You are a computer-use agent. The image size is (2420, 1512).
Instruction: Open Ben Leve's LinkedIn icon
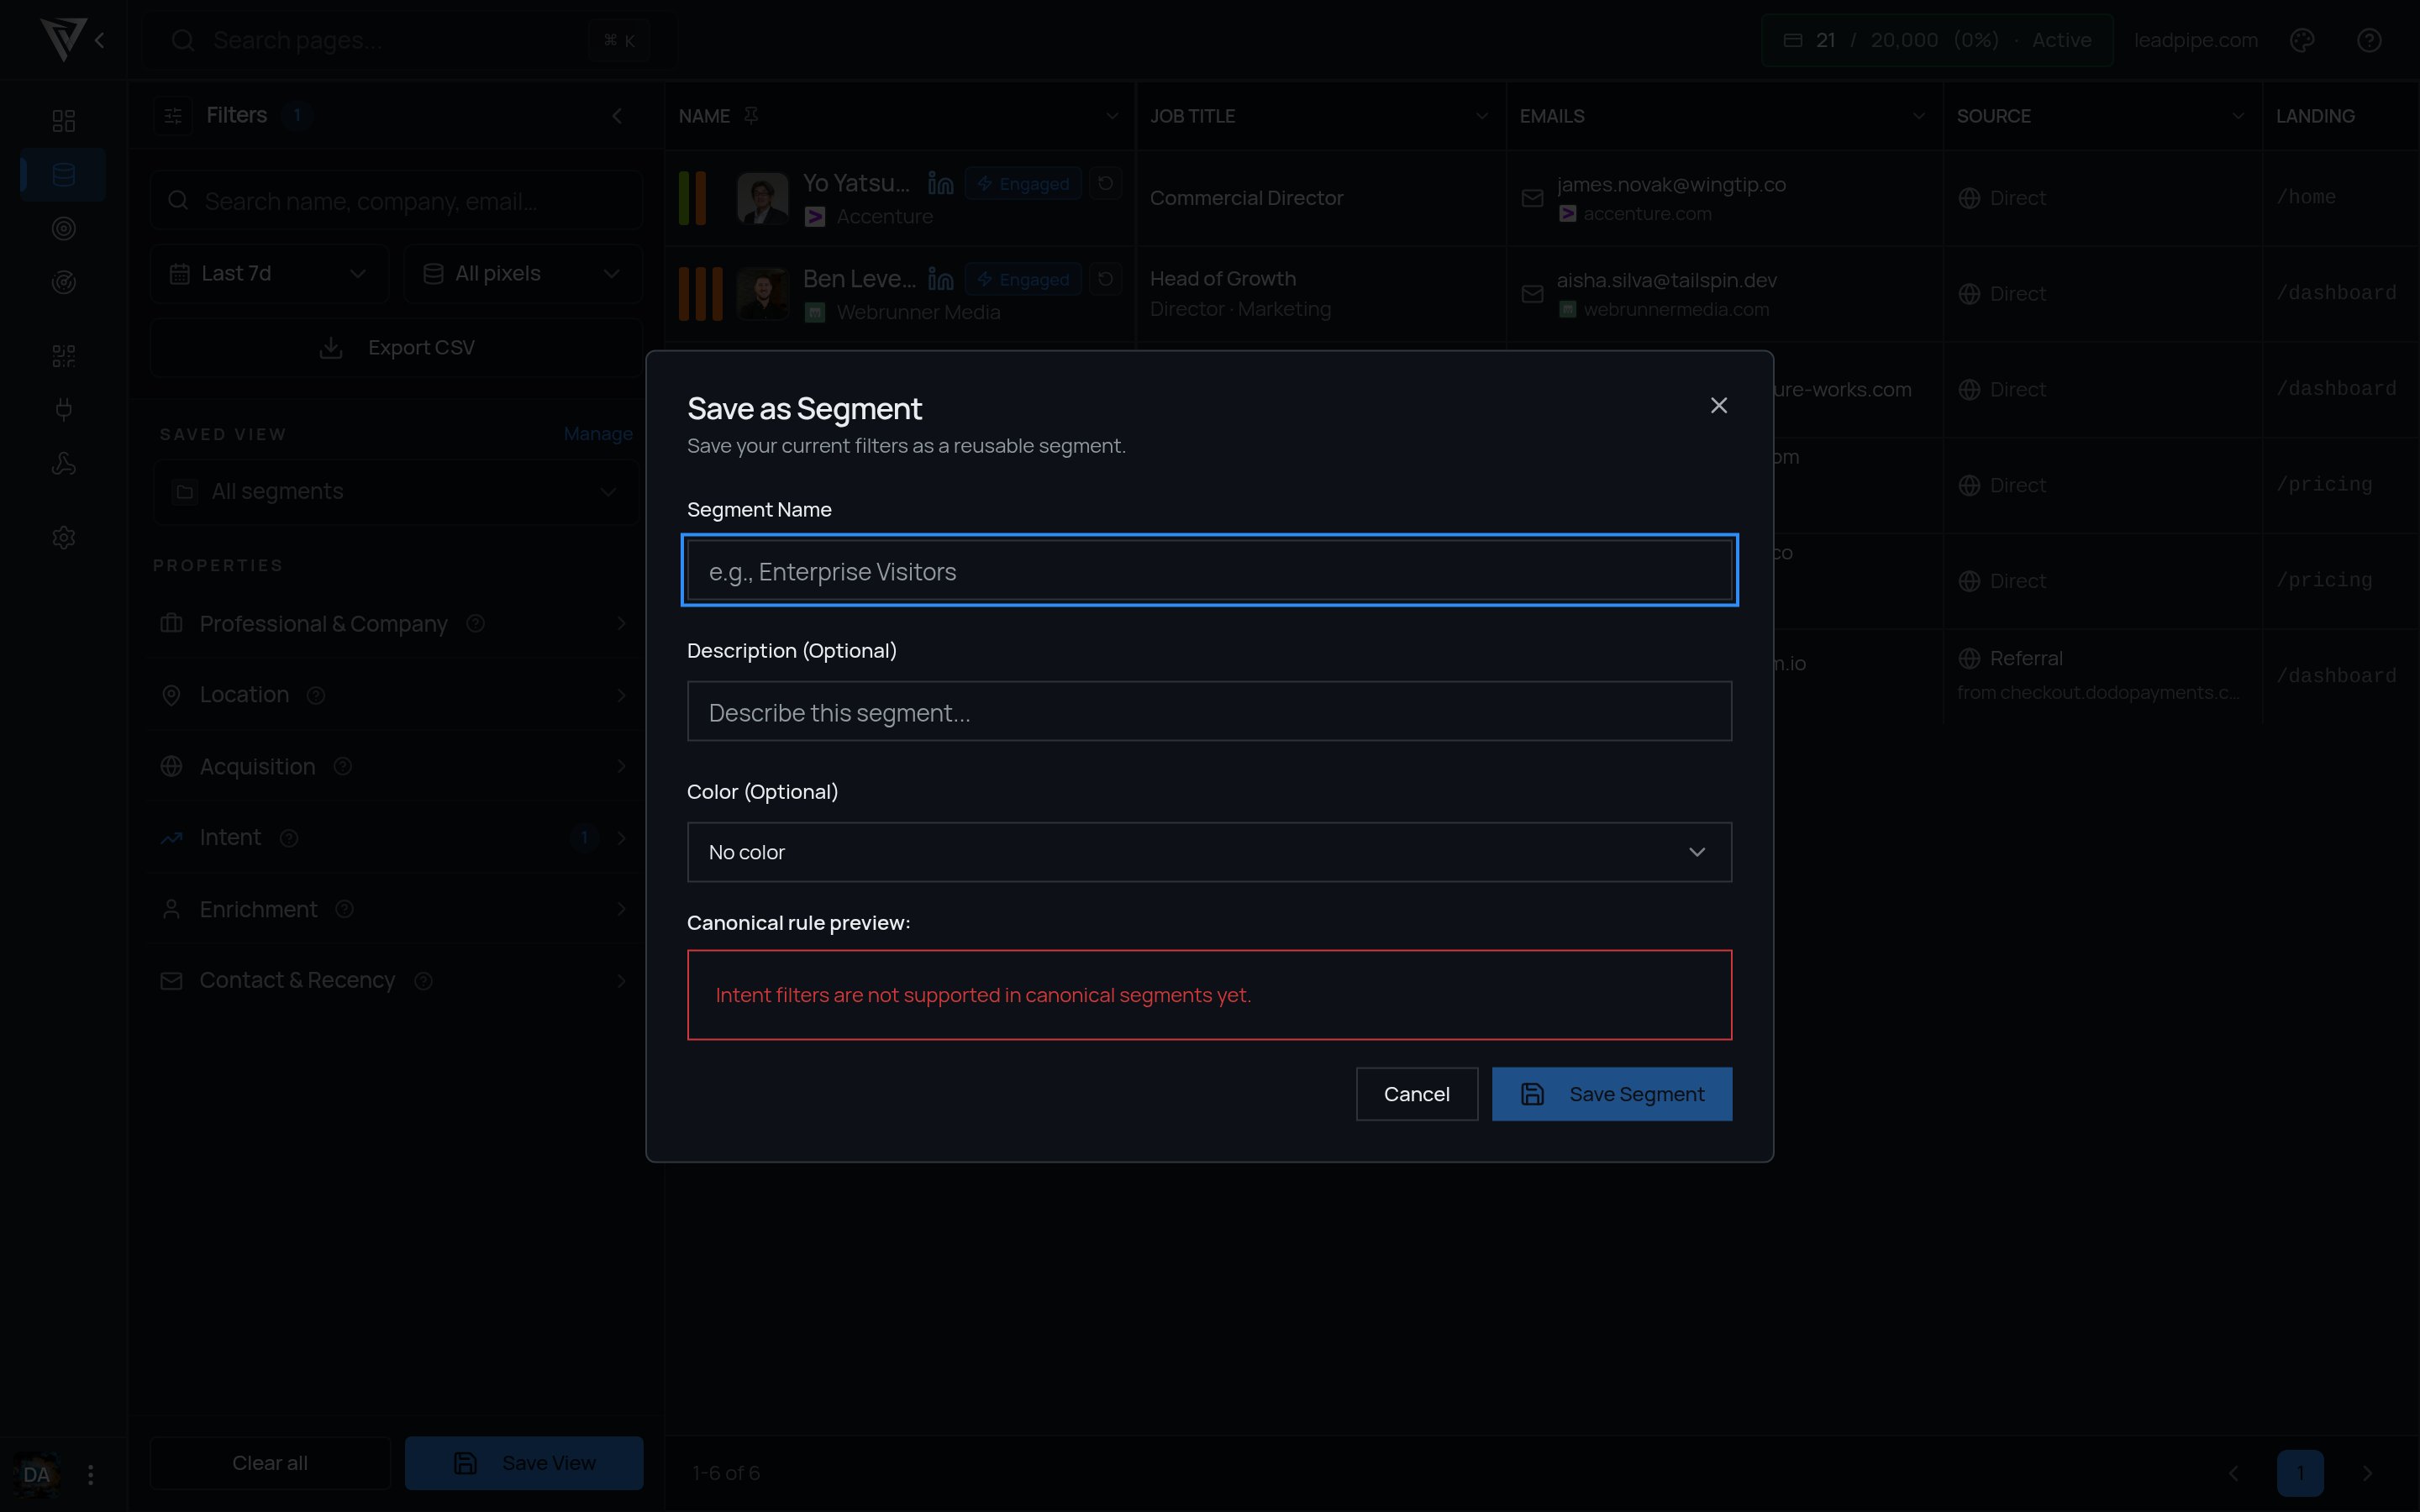[940, 280]
